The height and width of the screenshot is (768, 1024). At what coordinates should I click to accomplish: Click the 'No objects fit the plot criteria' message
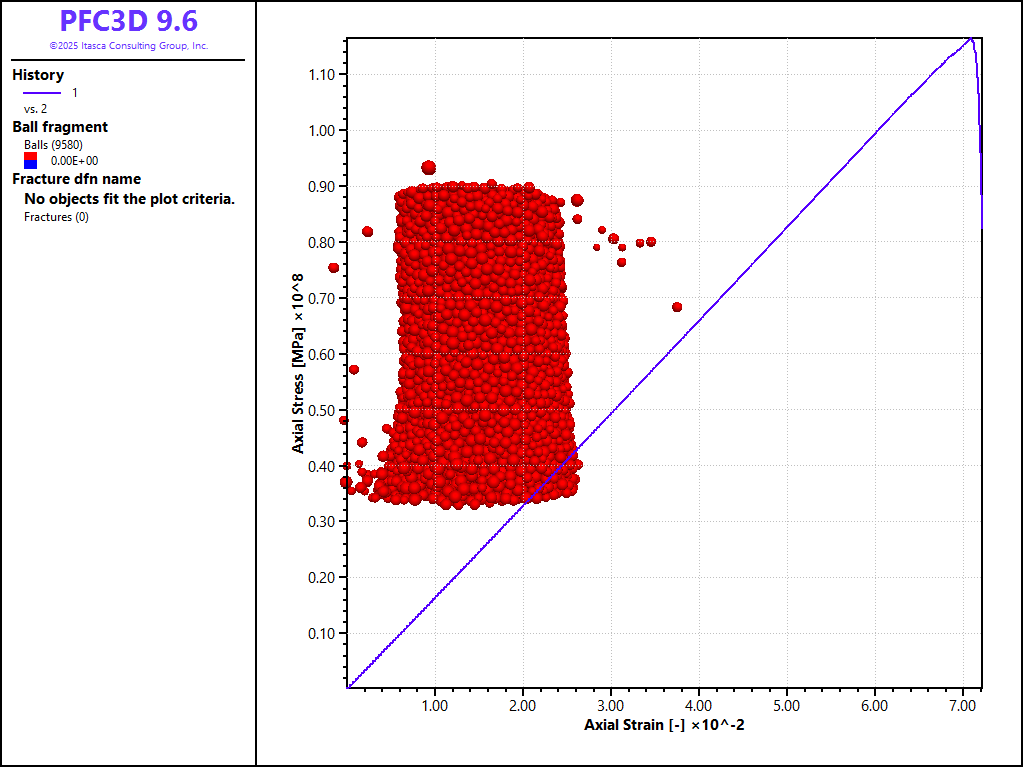129,199
